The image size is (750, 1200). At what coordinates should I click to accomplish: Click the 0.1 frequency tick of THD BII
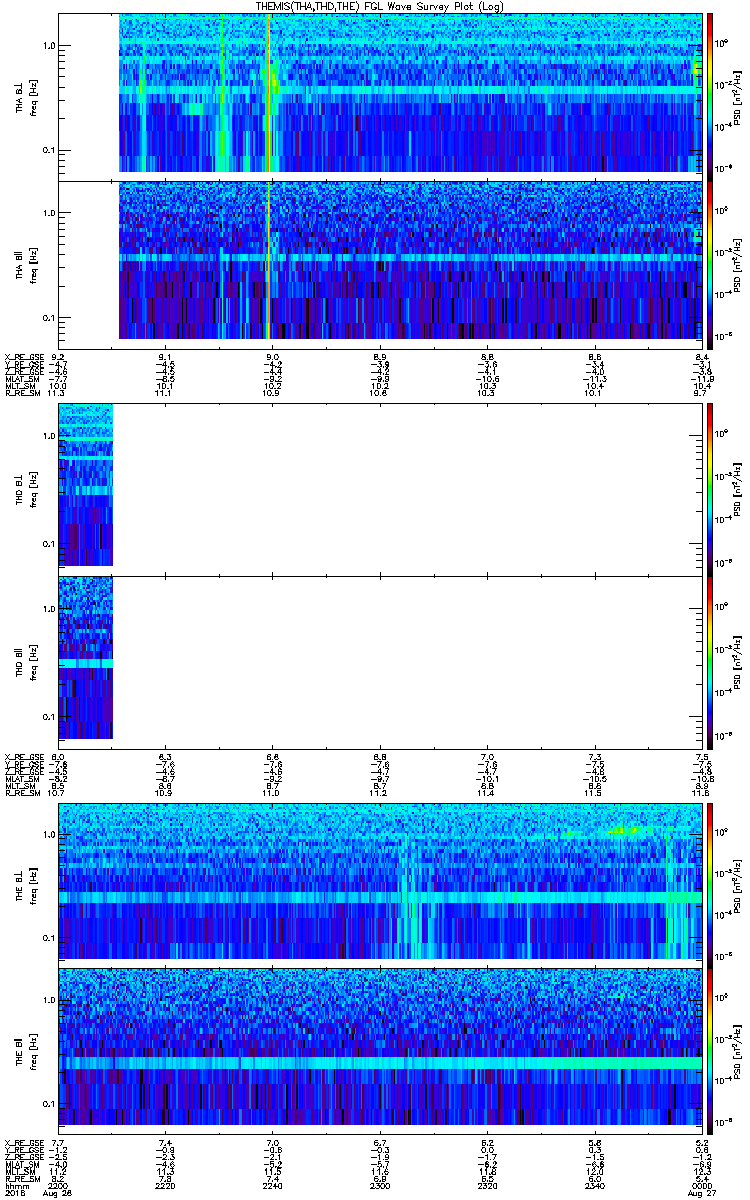point(49,718)
